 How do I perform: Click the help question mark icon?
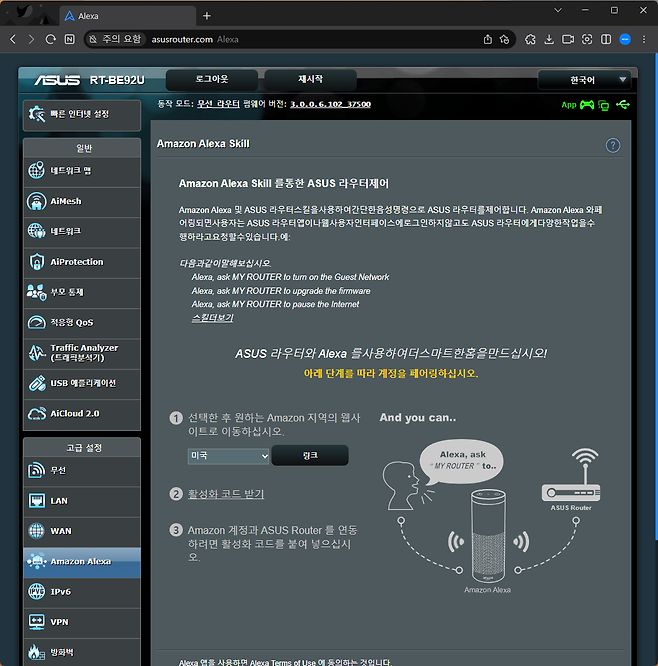pyautogui.click(x=613, y=145)
